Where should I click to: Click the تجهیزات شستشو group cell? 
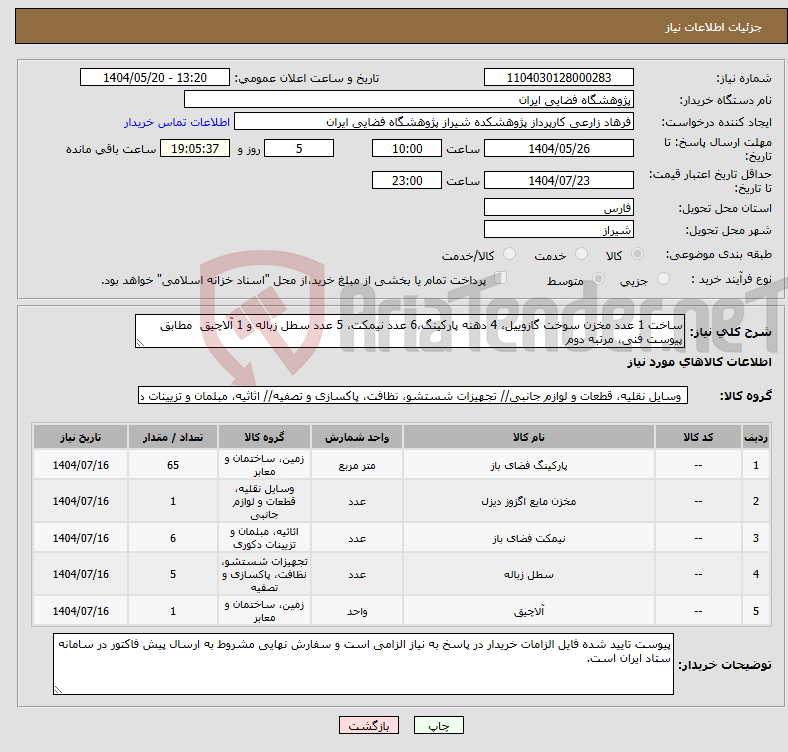click(x=264, y=574)
